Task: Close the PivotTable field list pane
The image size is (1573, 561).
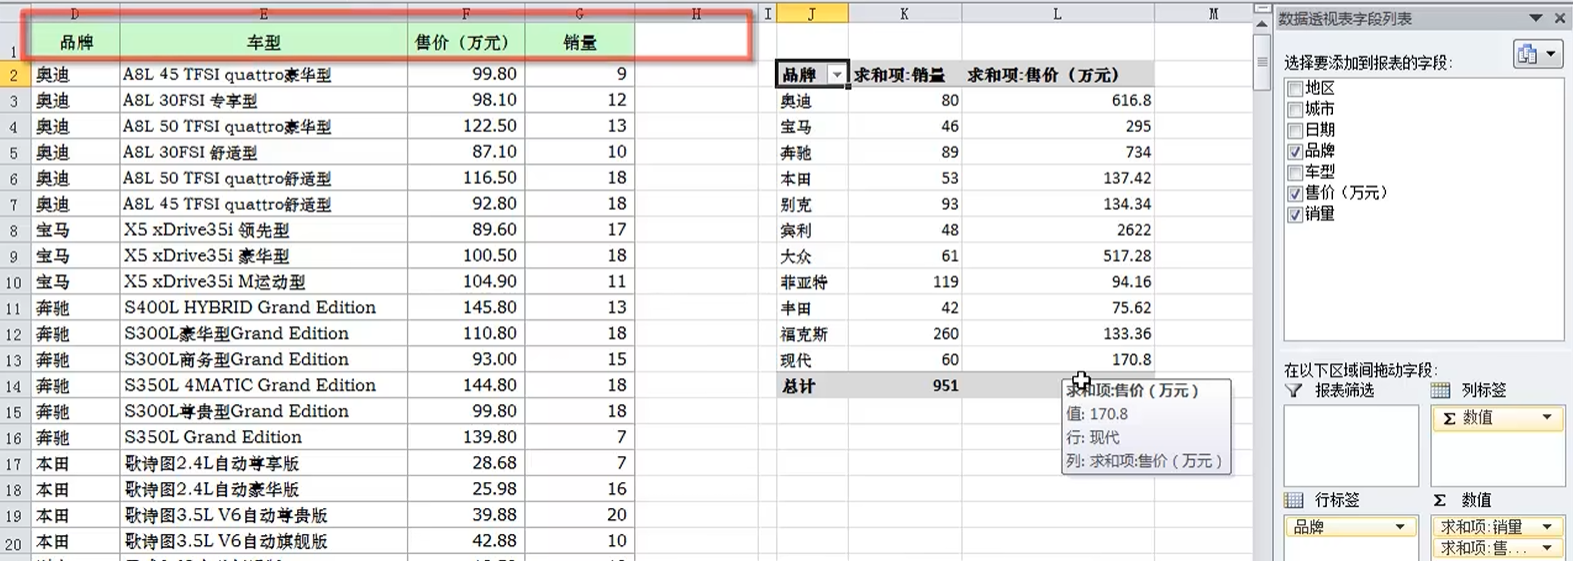Action: (x=1560, y=18)
